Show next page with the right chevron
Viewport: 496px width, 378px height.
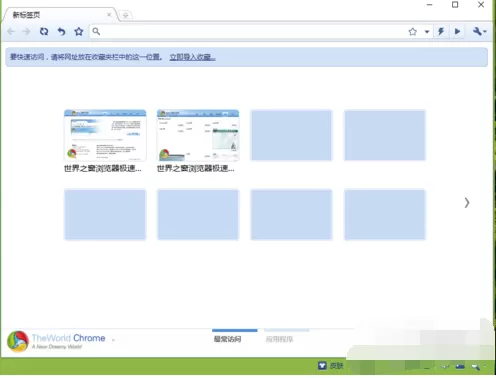[x=467, y=203]
